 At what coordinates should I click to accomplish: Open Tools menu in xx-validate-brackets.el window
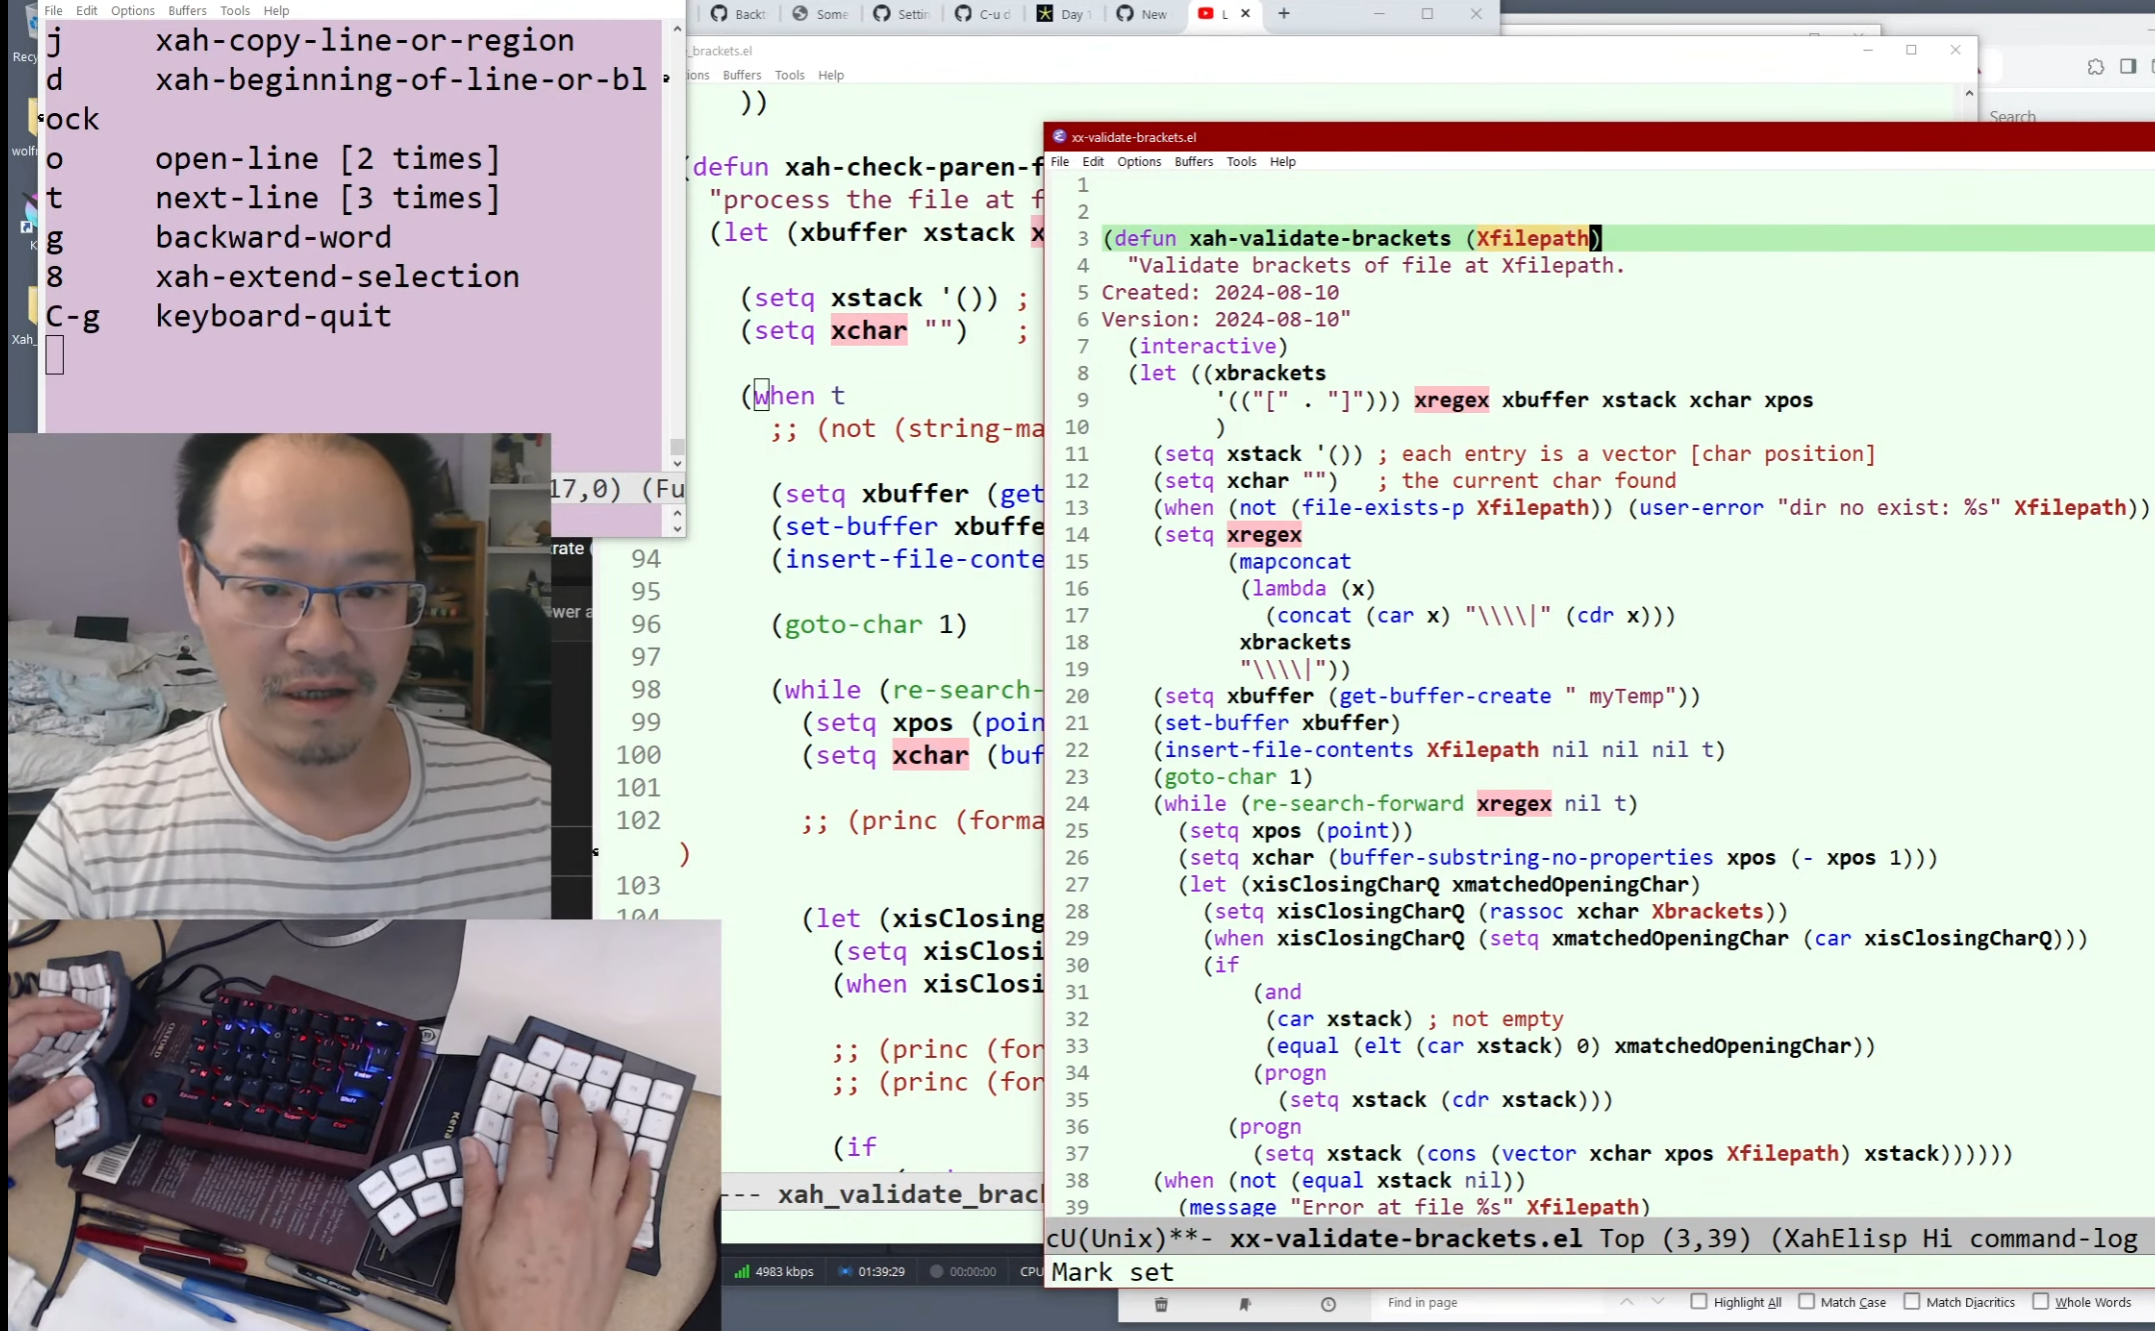pyautogui.click(x=1241, y=161)
